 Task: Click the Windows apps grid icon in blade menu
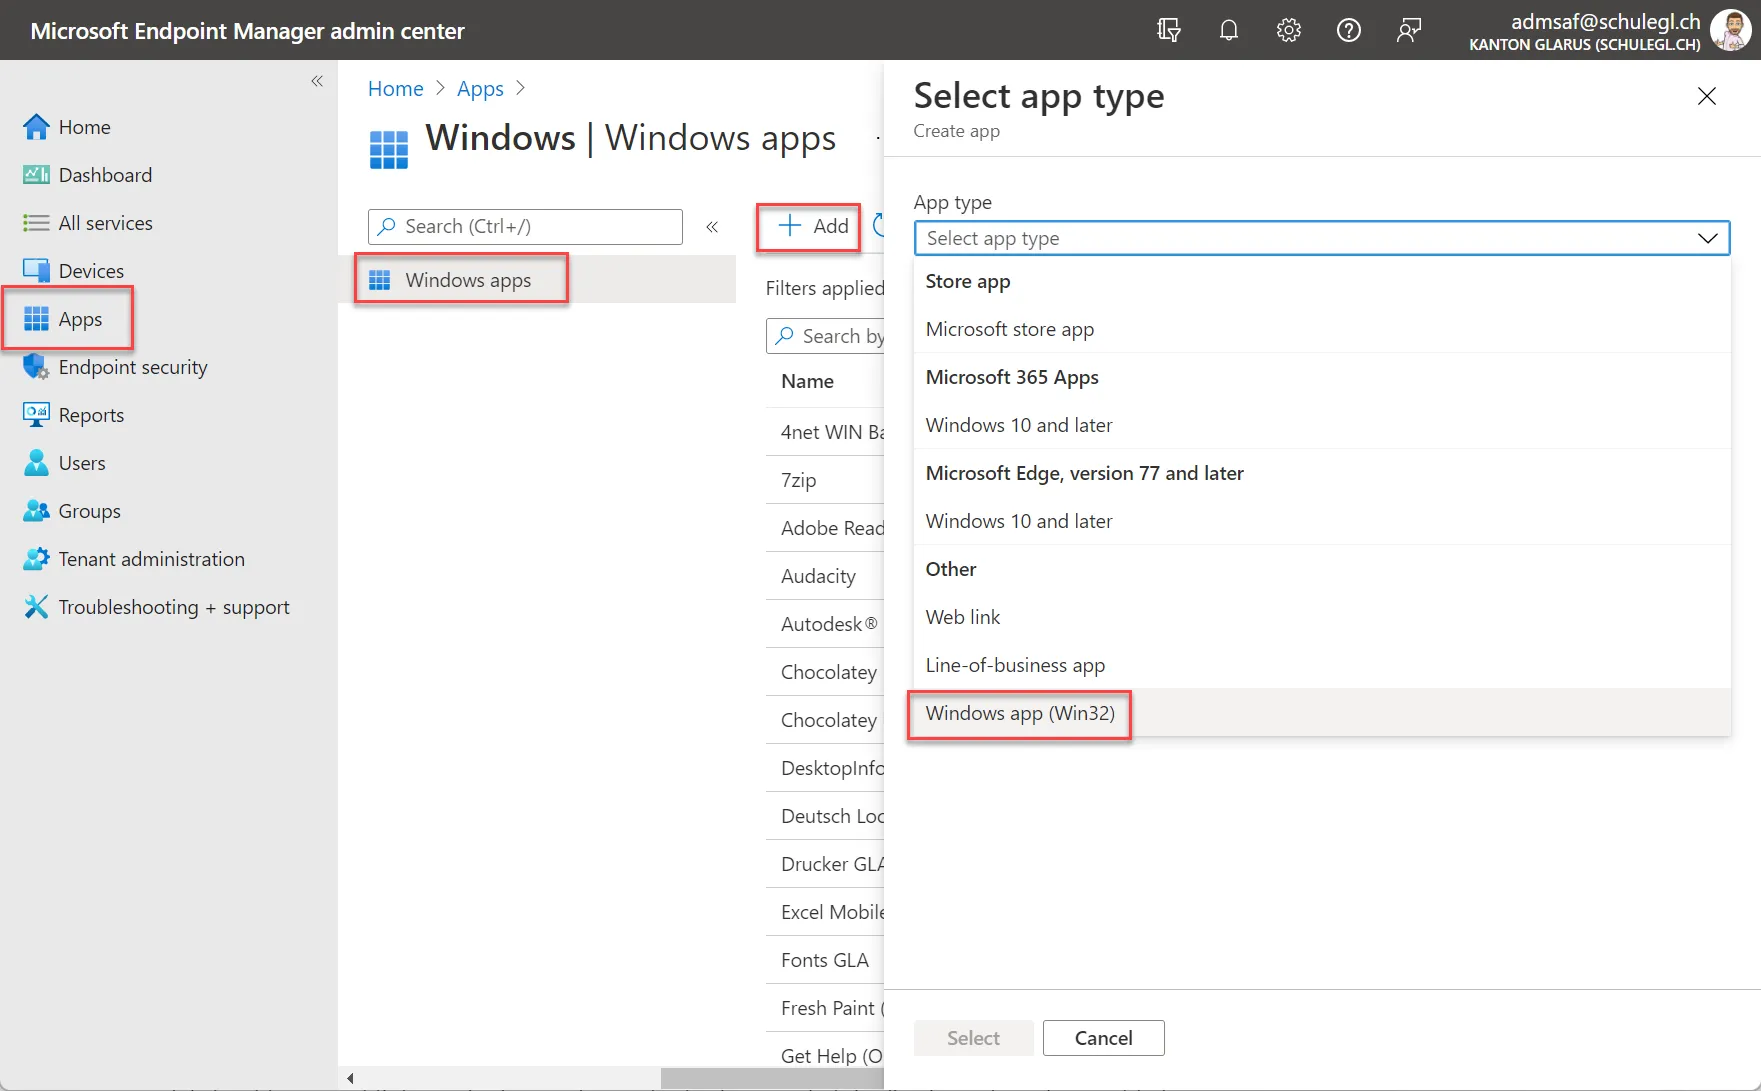point(380,281)
